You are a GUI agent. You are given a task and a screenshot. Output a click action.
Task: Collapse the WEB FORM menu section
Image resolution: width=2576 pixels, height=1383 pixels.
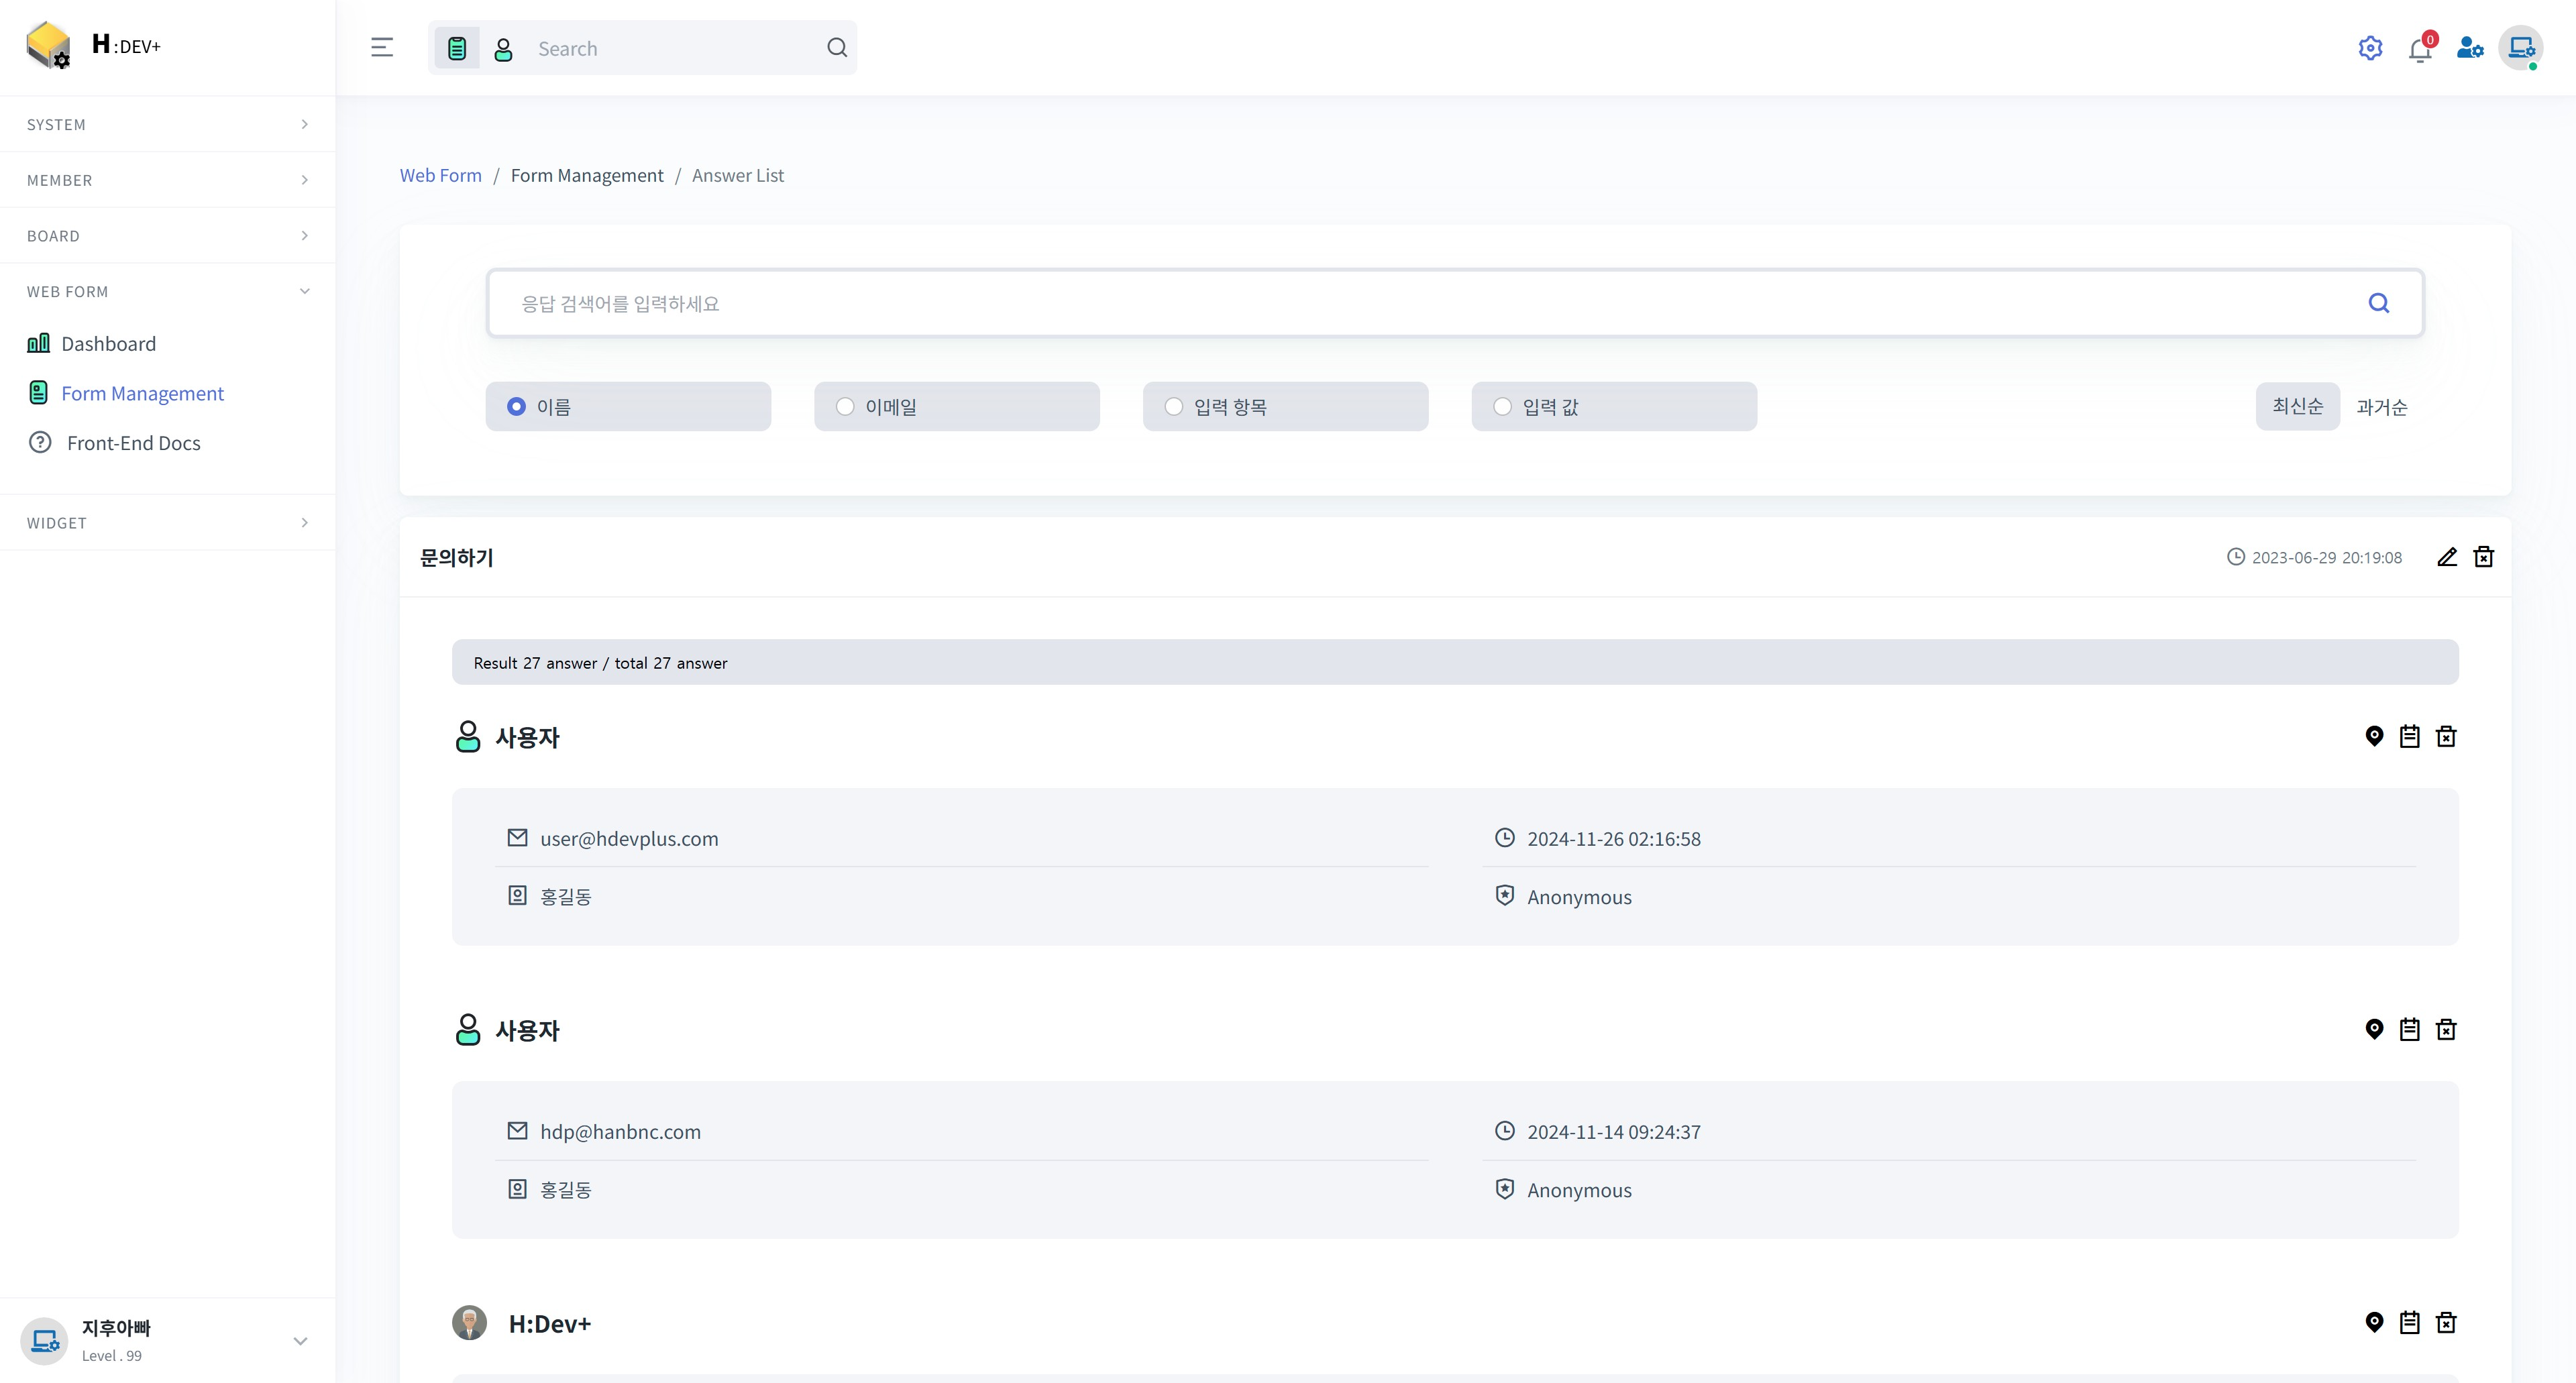click(168, 291)
